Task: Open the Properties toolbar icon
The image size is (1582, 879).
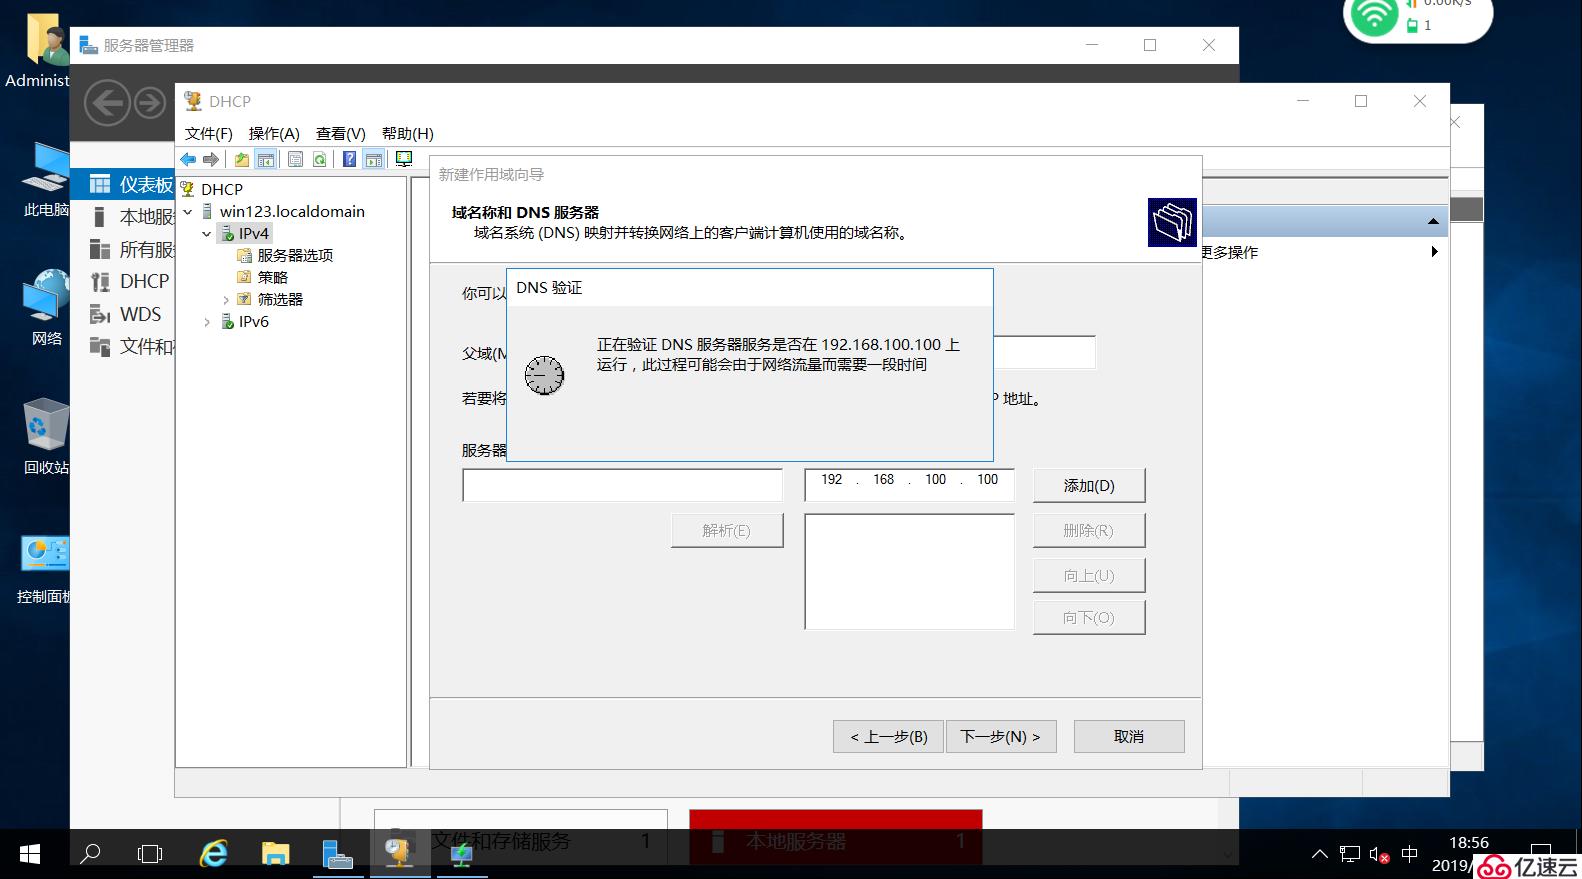Action: pyautogui.click(x=296, y=159)
